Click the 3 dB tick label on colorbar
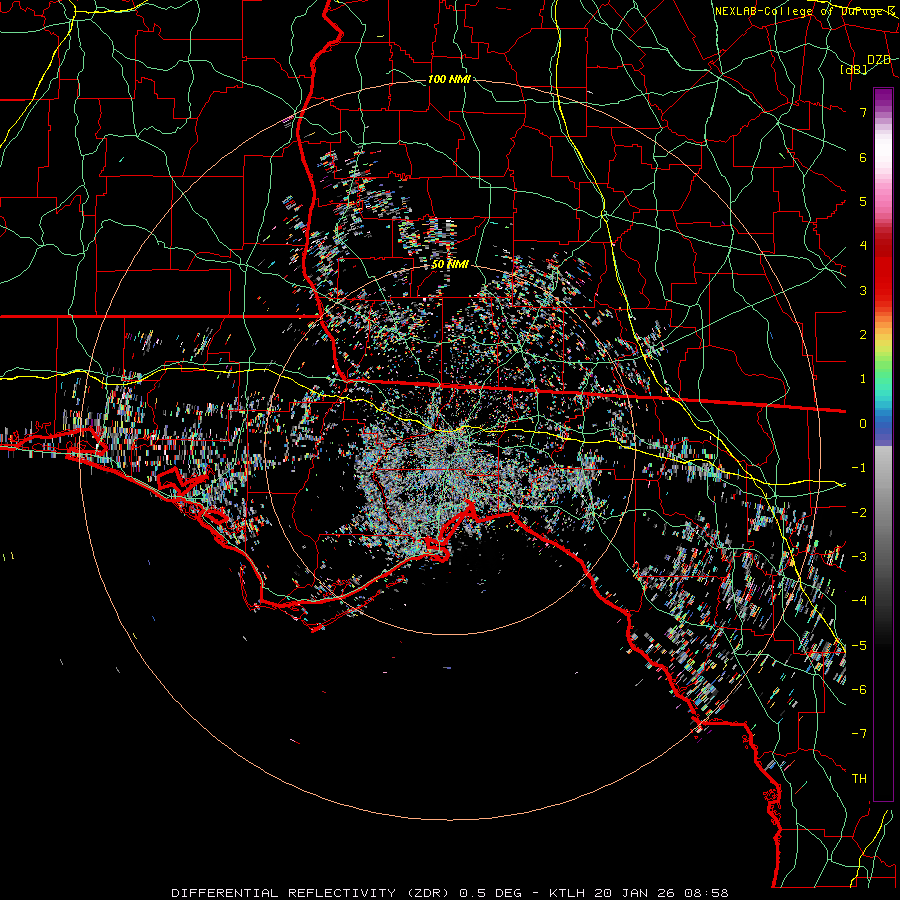The image size is (900, 900). tap(863, 290)
